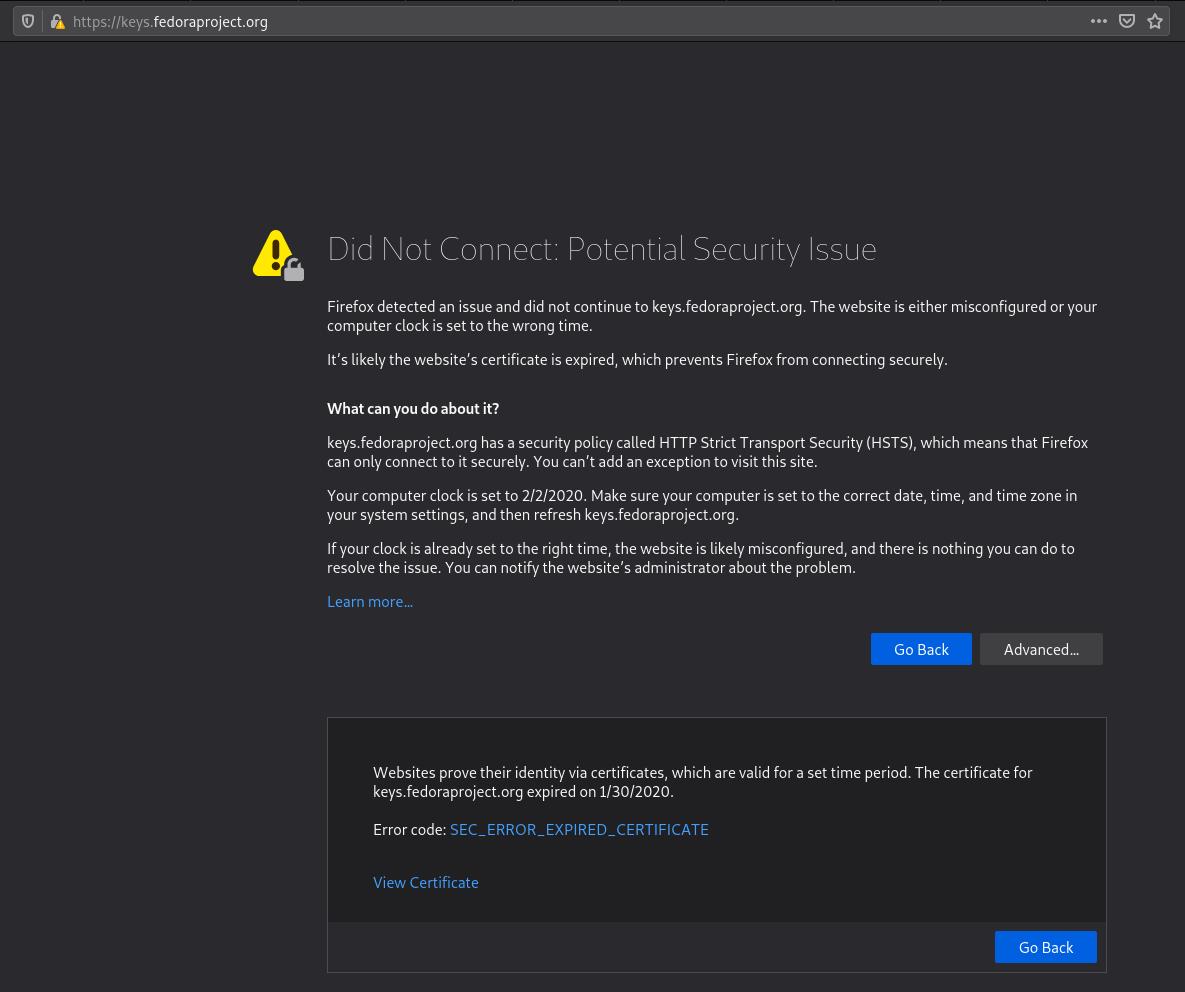Click the yellow warning triangle lock image
The width and height of the screenshot is (1185, 992).
pyautogui.click(x=278, y=255)
